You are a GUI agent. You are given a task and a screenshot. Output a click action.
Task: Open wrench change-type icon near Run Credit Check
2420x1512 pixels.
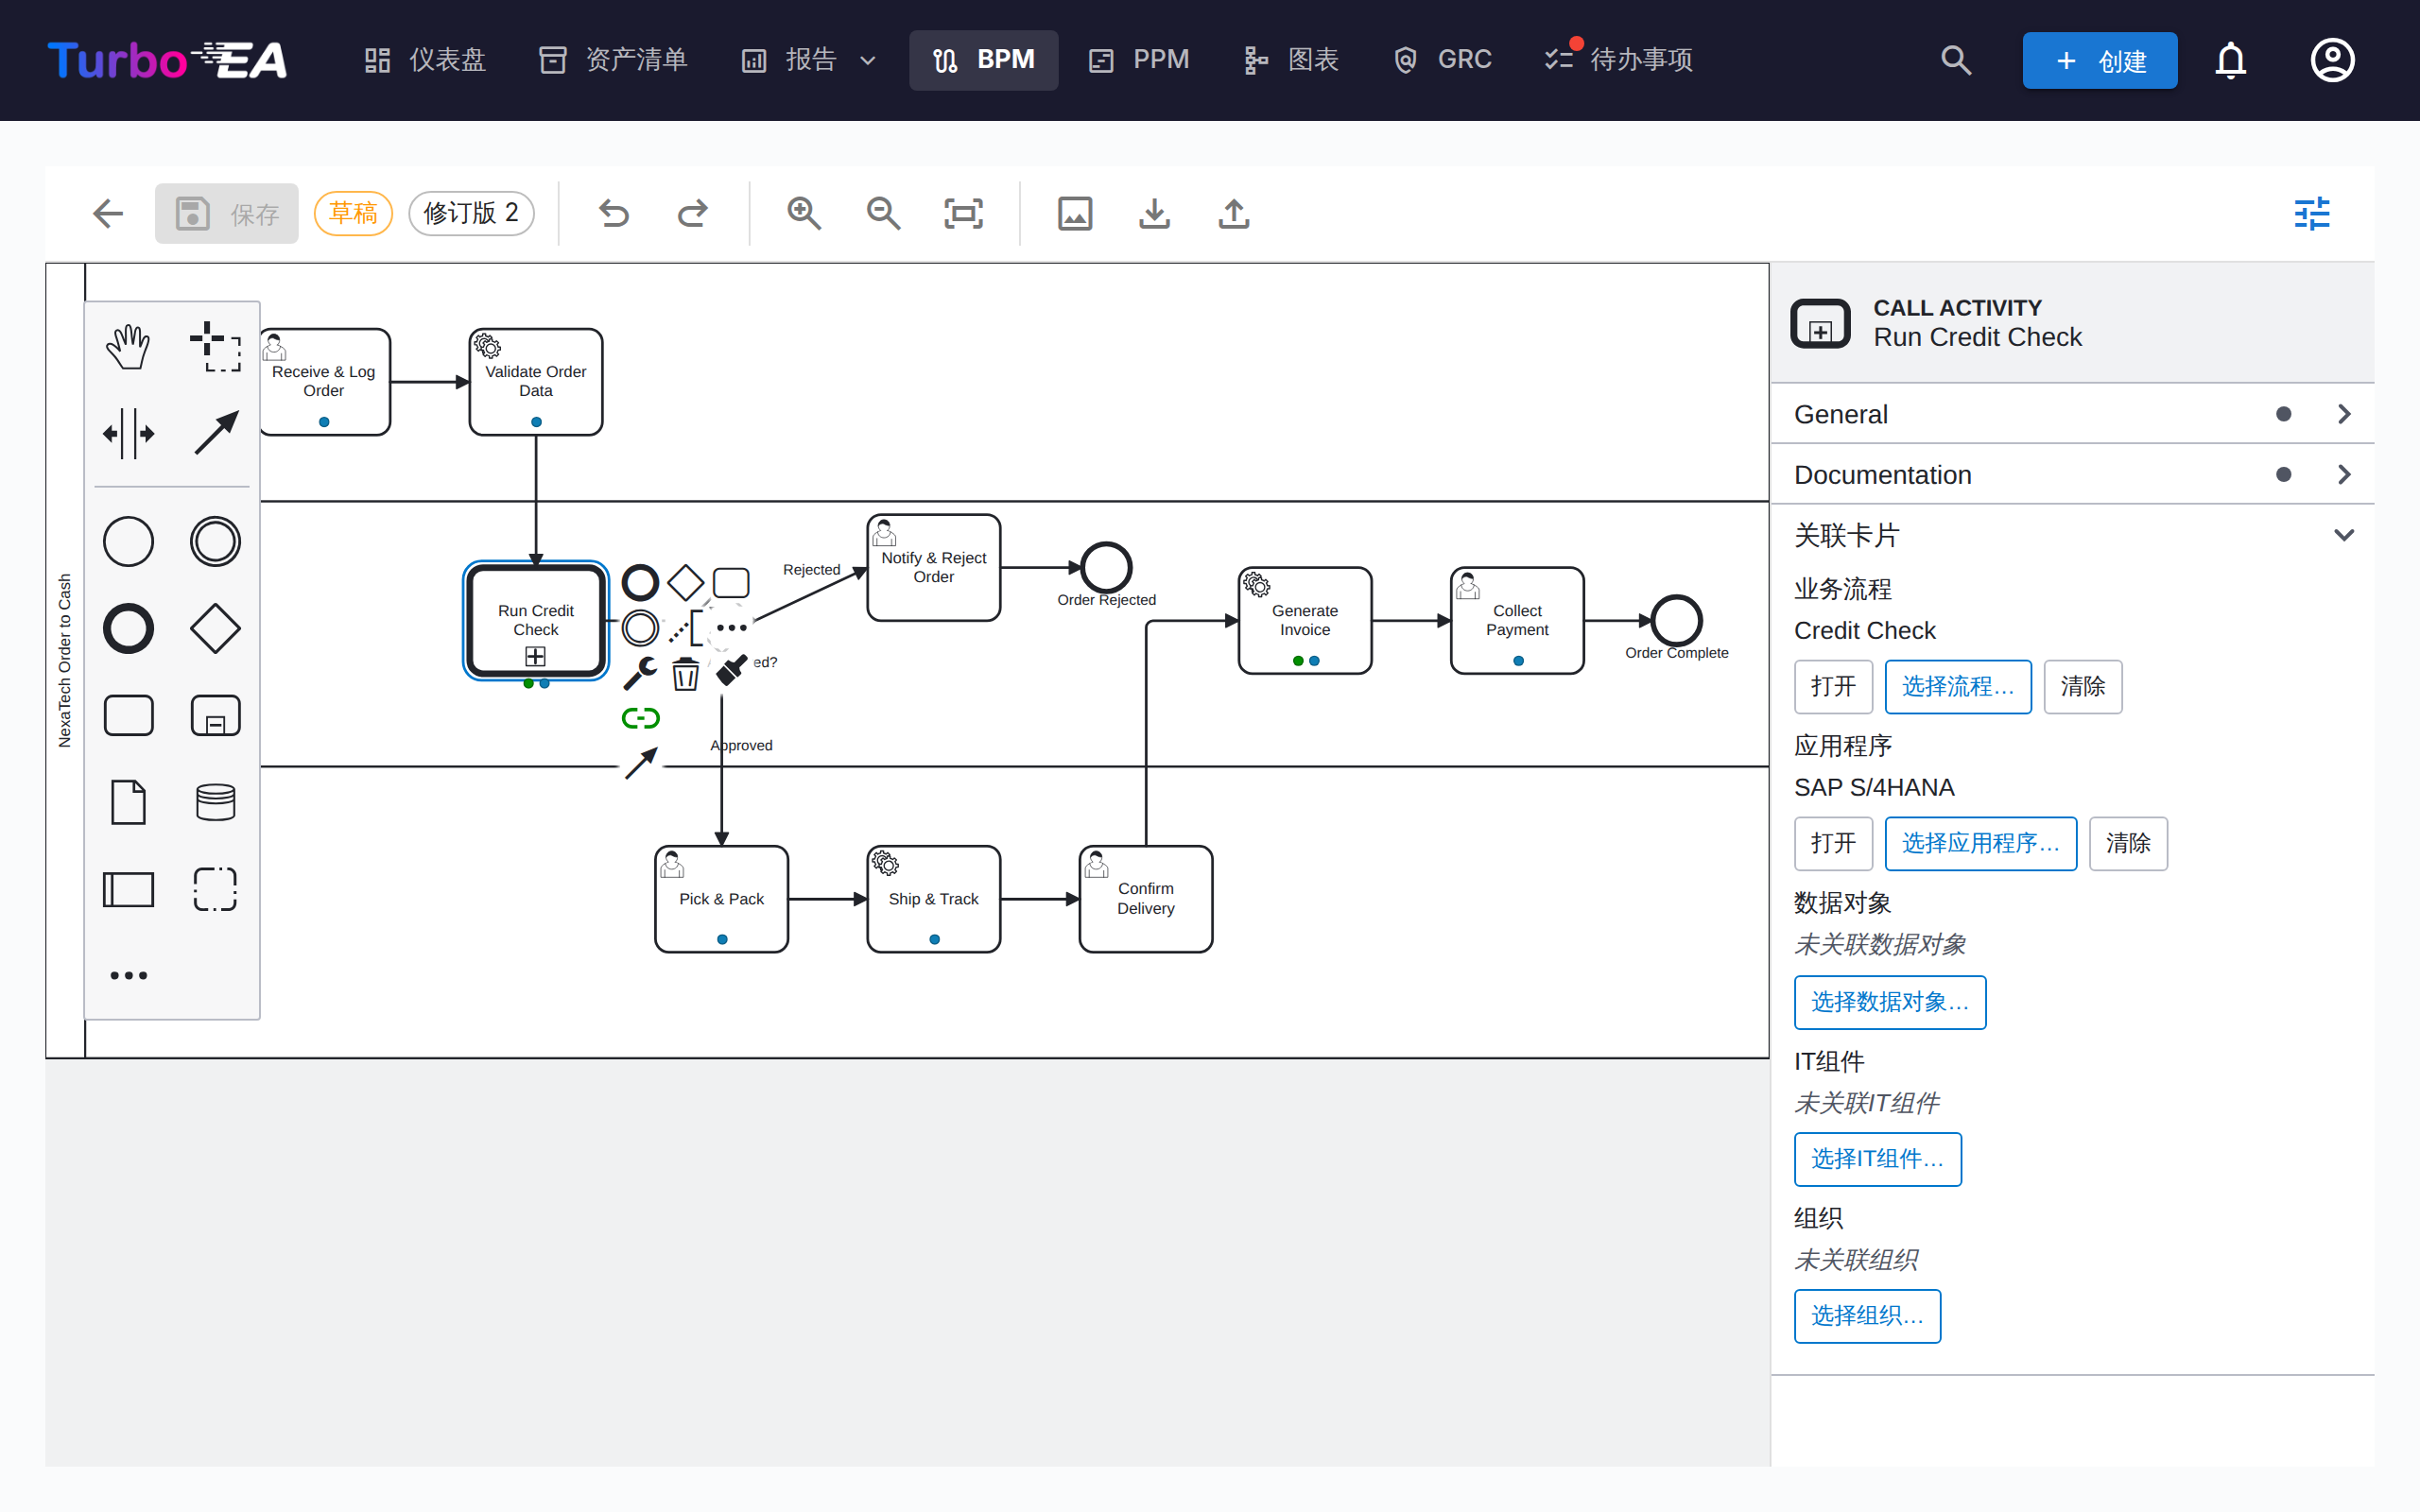point(640,675)
